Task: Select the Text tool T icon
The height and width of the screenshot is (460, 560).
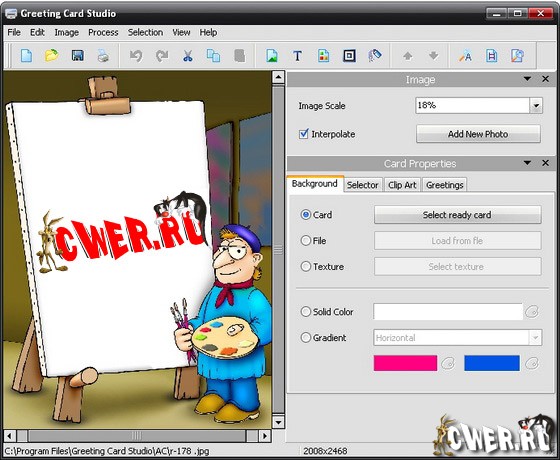Action: pyautogui.click(x=298, y=56)
